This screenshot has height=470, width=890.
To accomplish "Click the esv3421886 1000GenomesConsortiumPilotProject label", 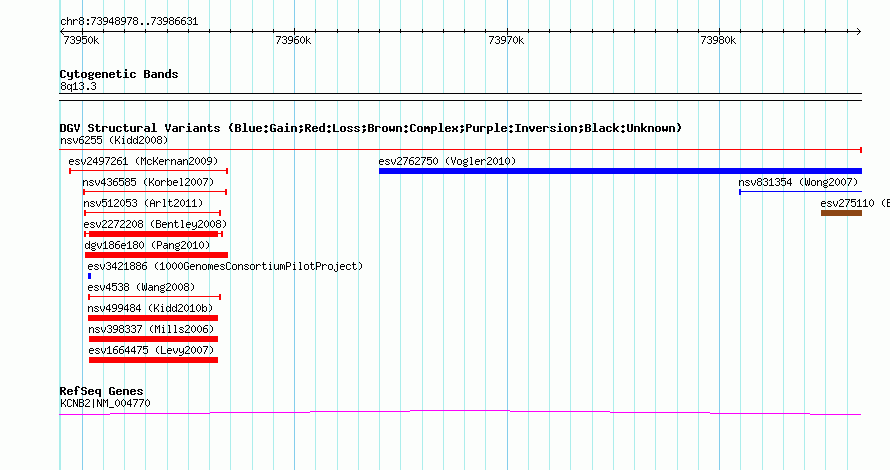I will [225, 266].
